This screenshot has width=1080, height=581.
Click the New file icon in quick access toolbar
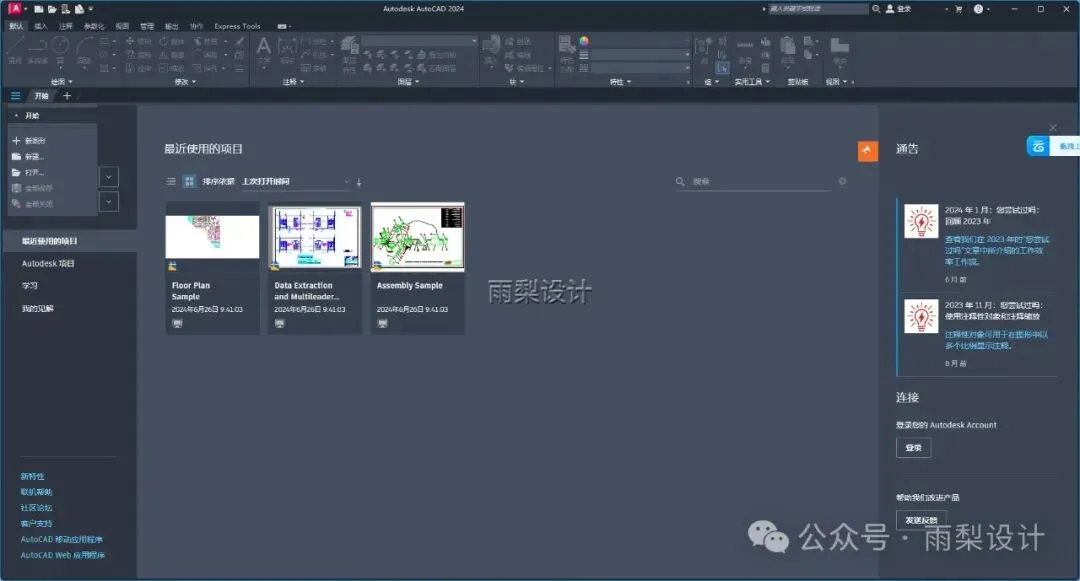pos(39,9)
